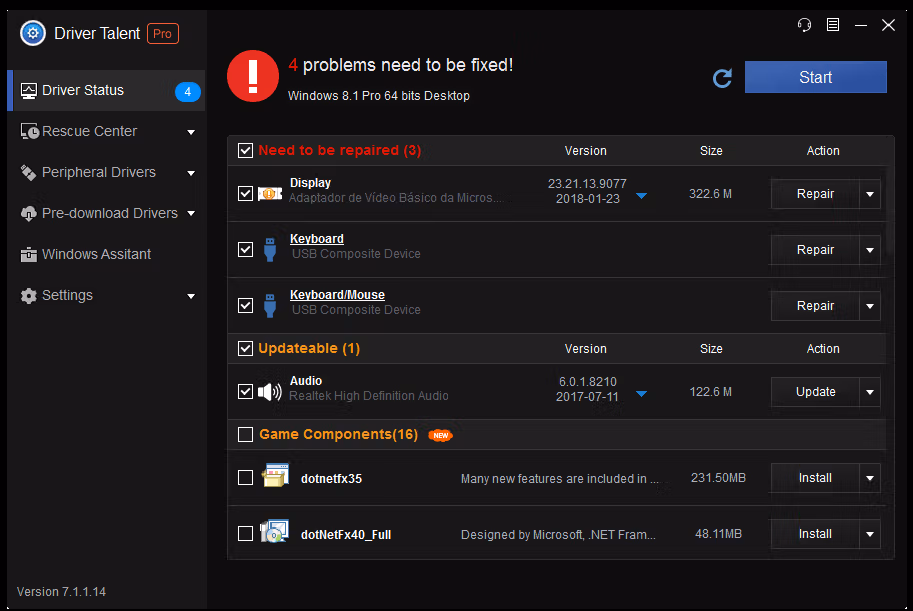Image resolution: width=913 pixels, height=611 pixels.
Task: Expand the Peripheral Drivers submenu arrow
Action: (191, 173)
